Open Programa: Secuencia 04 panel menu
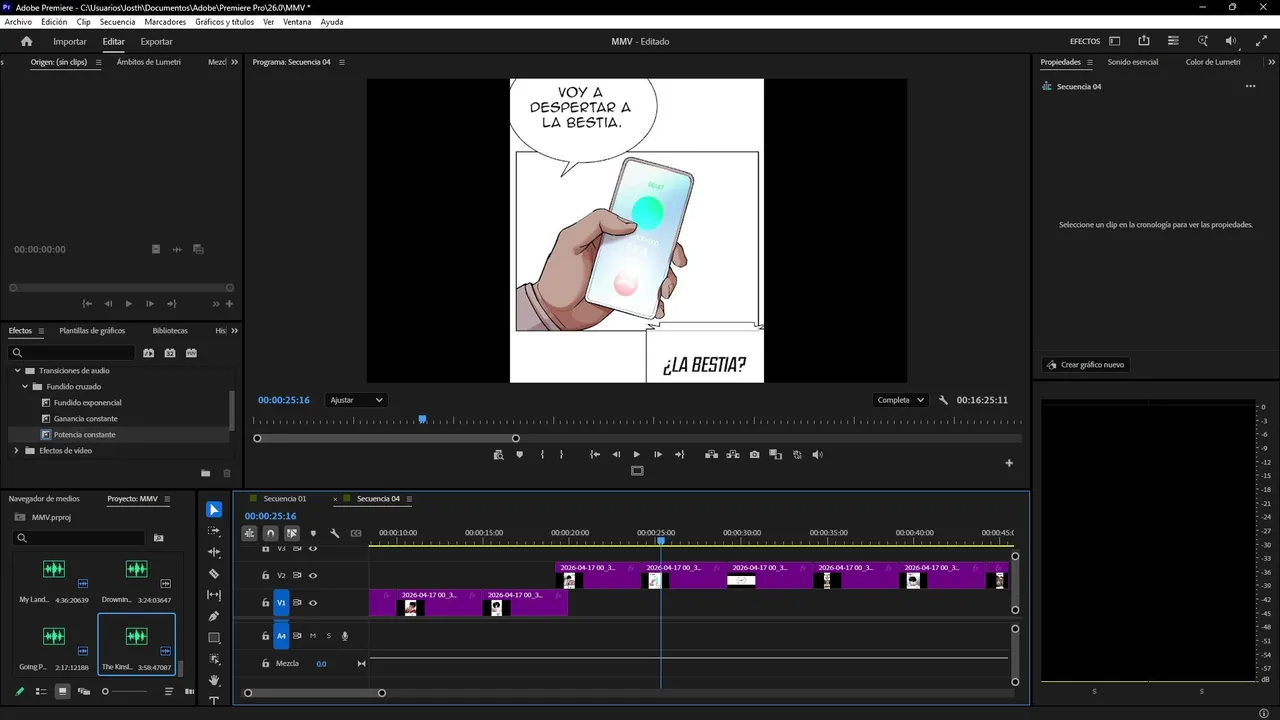Viewport: 1280px width, 720px height. tap(342, 62)
